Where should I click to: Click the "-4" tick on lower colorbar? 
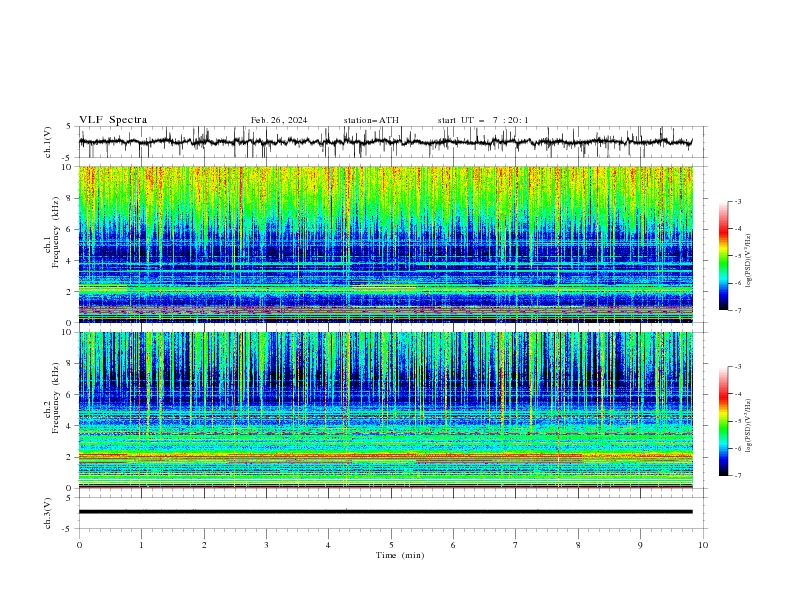[x=738, y=394]
